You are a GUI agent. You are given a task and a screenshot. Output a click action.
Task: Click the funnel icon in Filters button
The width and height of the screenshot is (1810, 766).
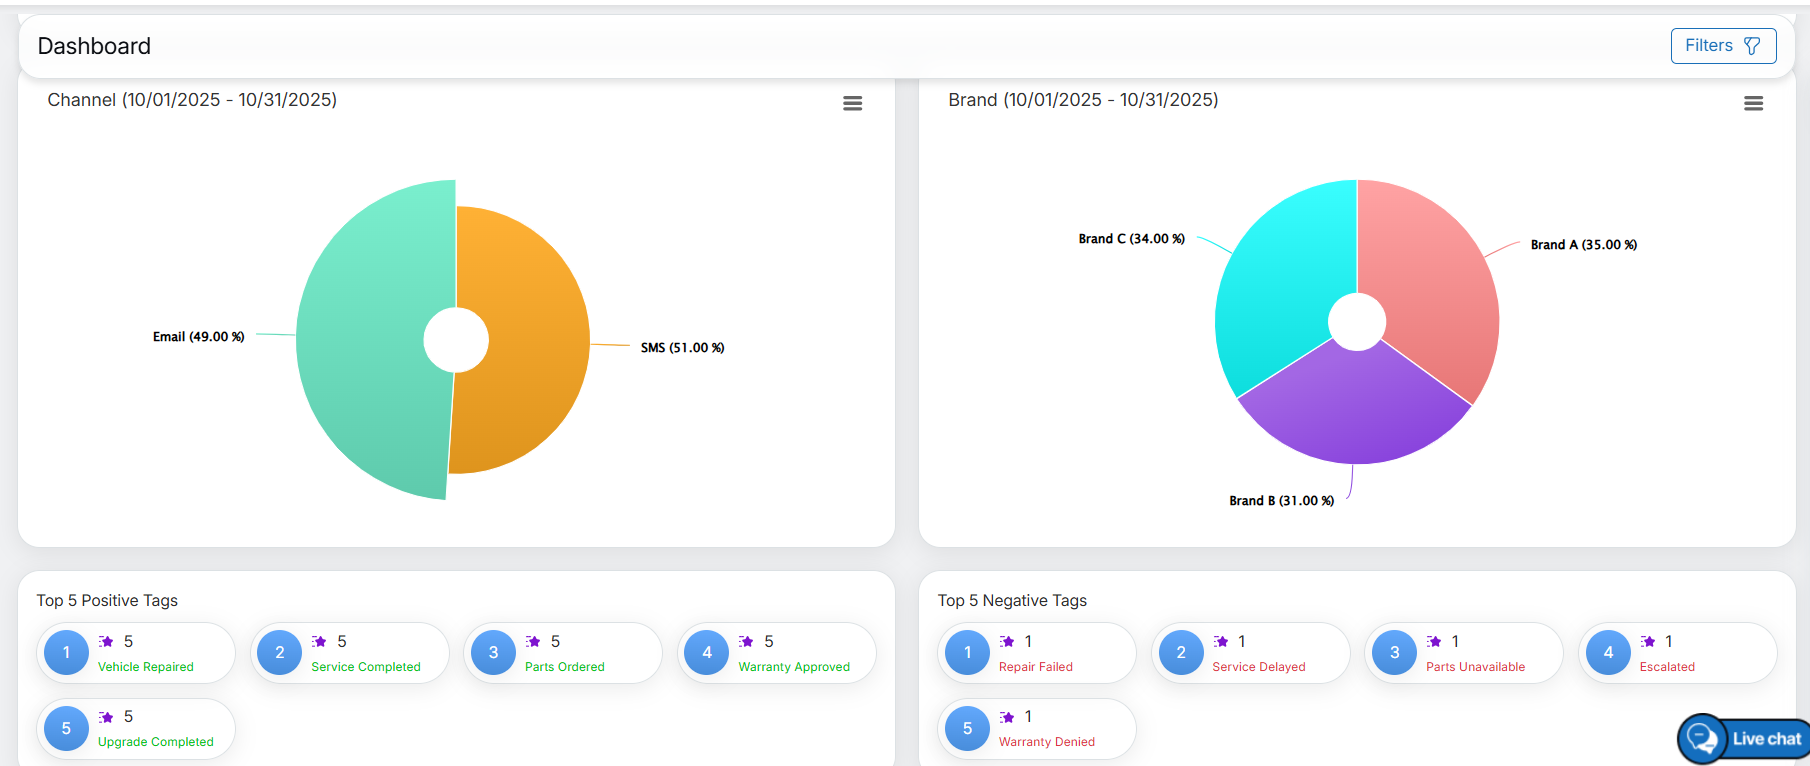click(1752, 46)
